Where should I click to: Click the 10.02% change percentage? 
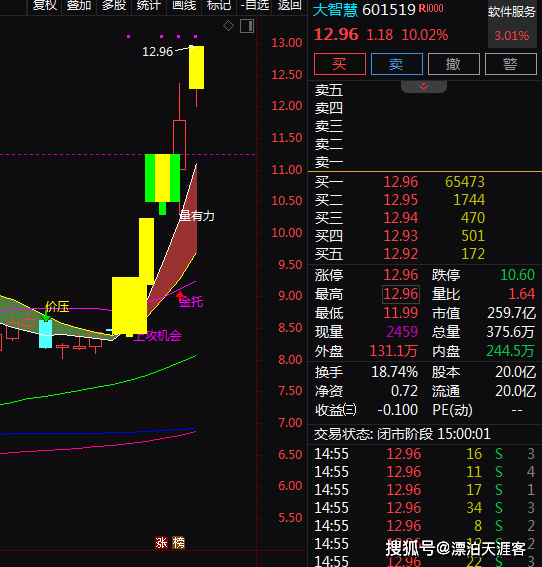pyautogui.click(x=425, y=35)
